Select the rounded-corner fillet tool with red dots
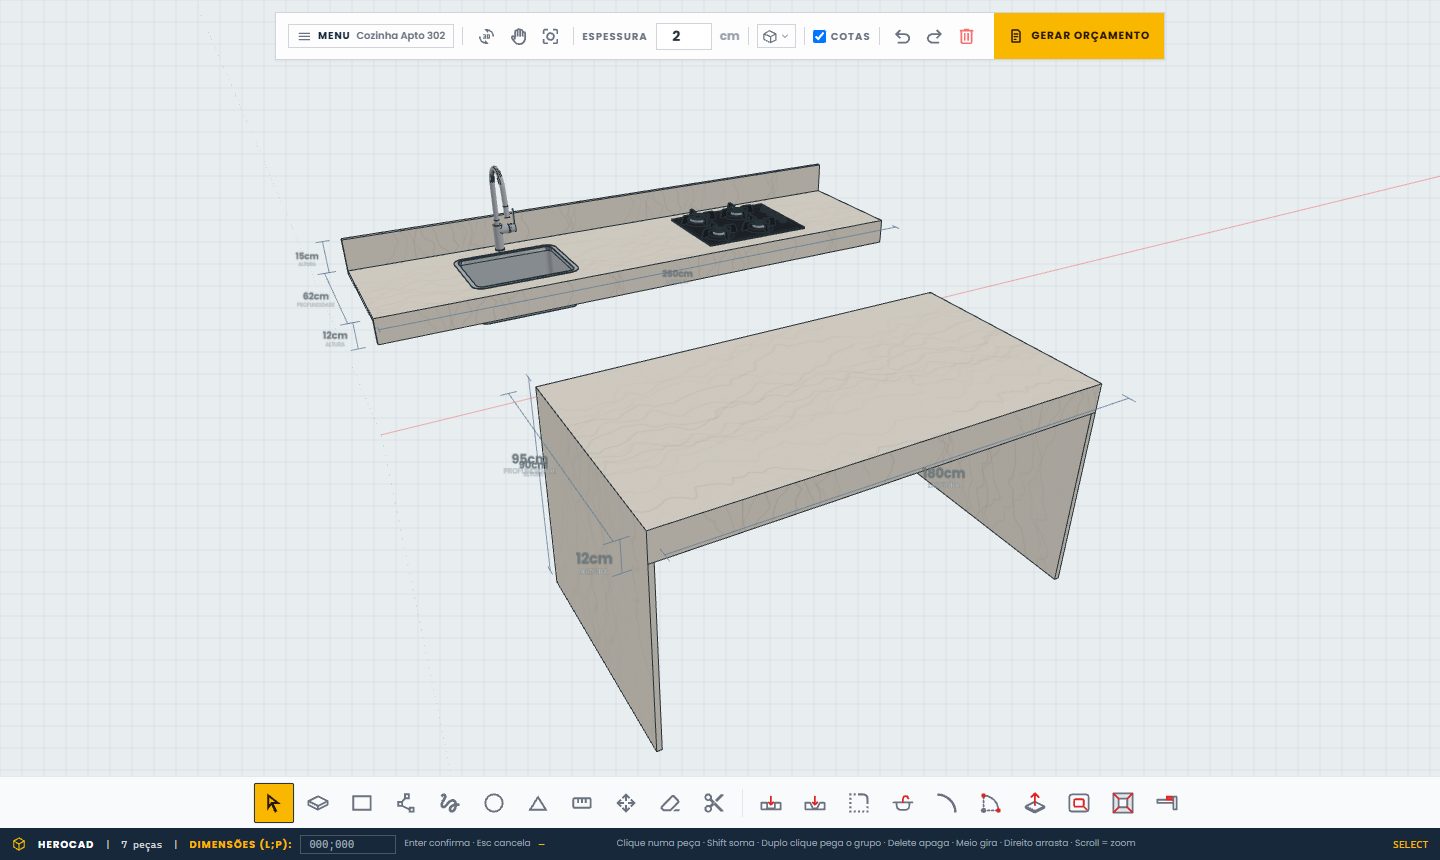 pos(991,803)
